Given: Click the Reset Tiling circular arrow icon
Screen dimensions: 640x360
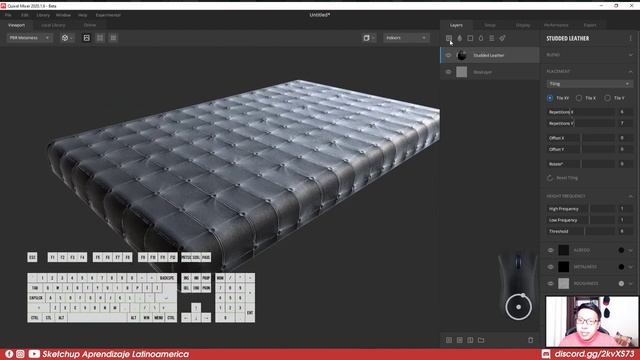Looking at the screenshot, I should 550,178.
